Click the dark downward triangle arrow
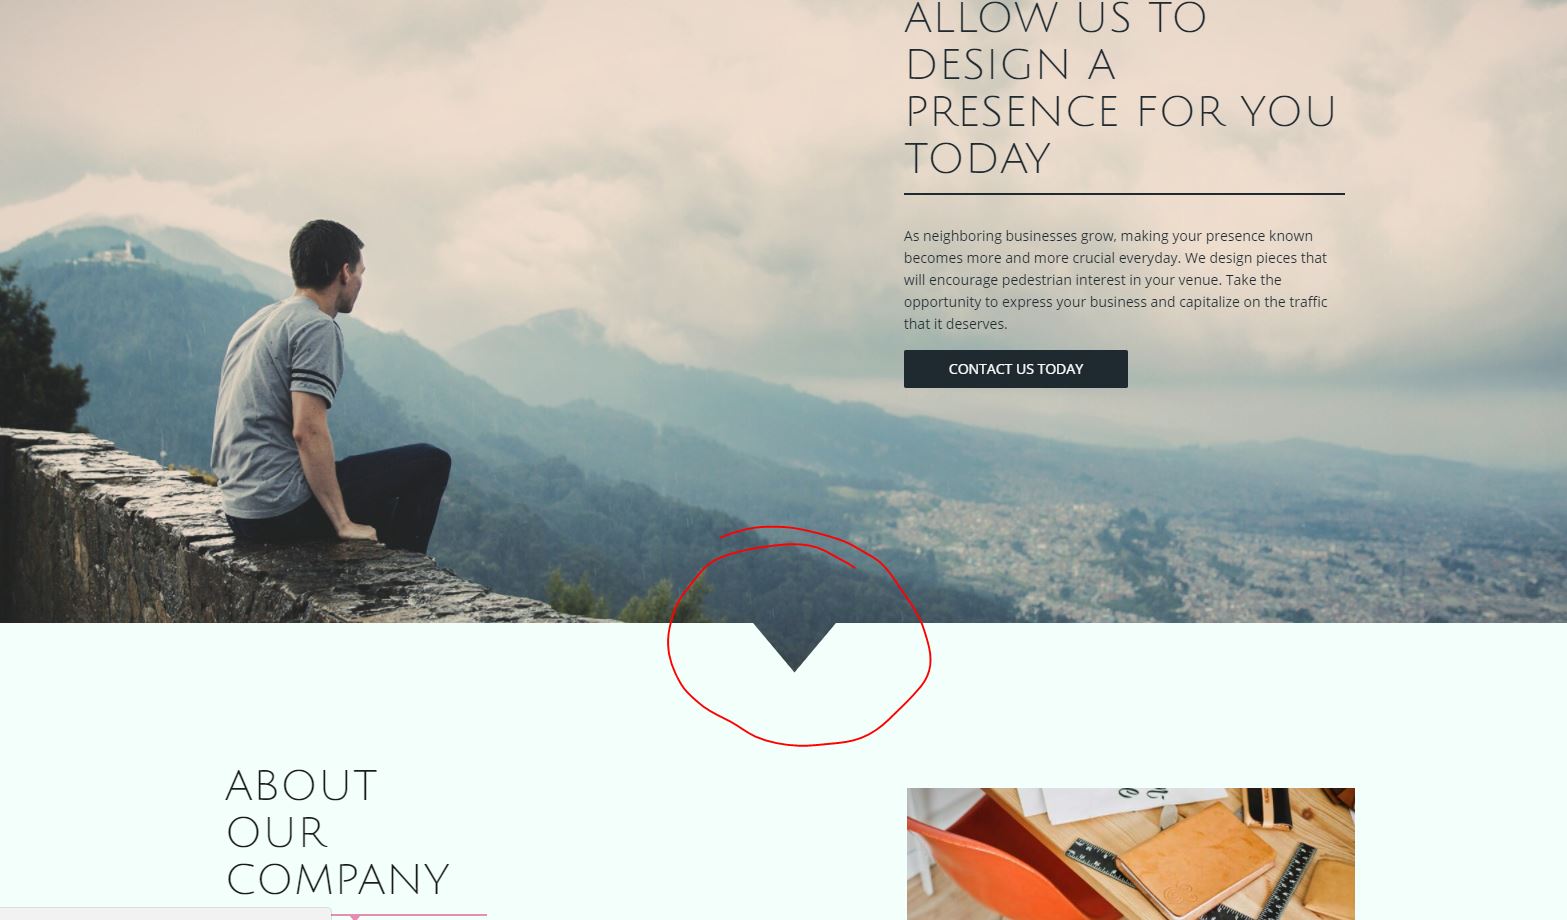The height and width of the screenshot is (920, 1567). [795, 646]
